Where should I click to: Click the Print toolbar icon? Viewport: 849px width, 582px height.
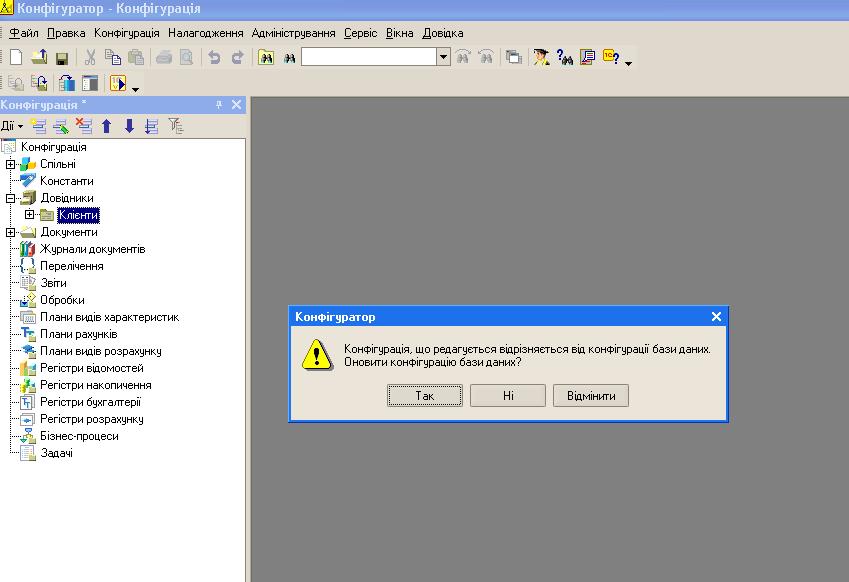pos(164,57)
